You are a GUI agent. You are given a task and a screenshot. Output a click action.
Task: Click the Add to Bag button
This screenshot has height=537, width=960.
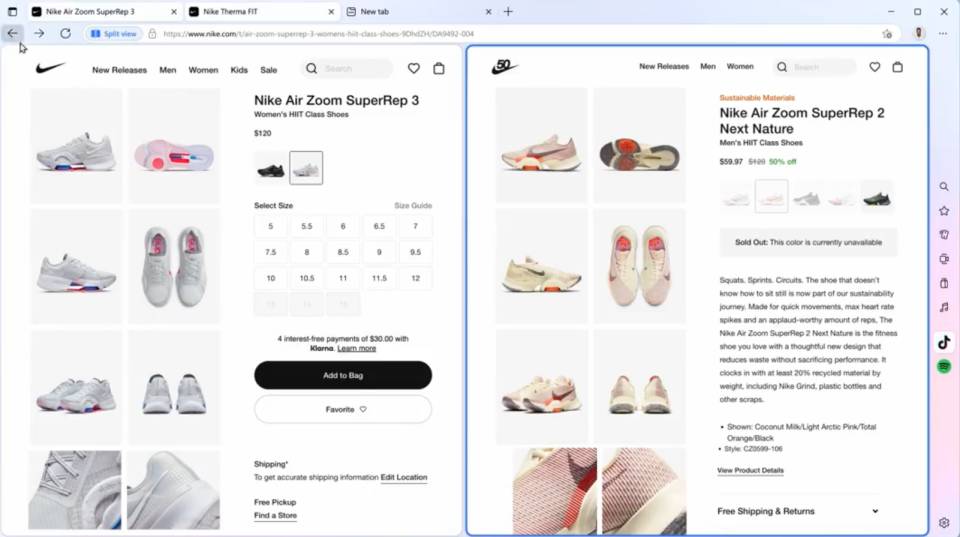coord(343,375)
